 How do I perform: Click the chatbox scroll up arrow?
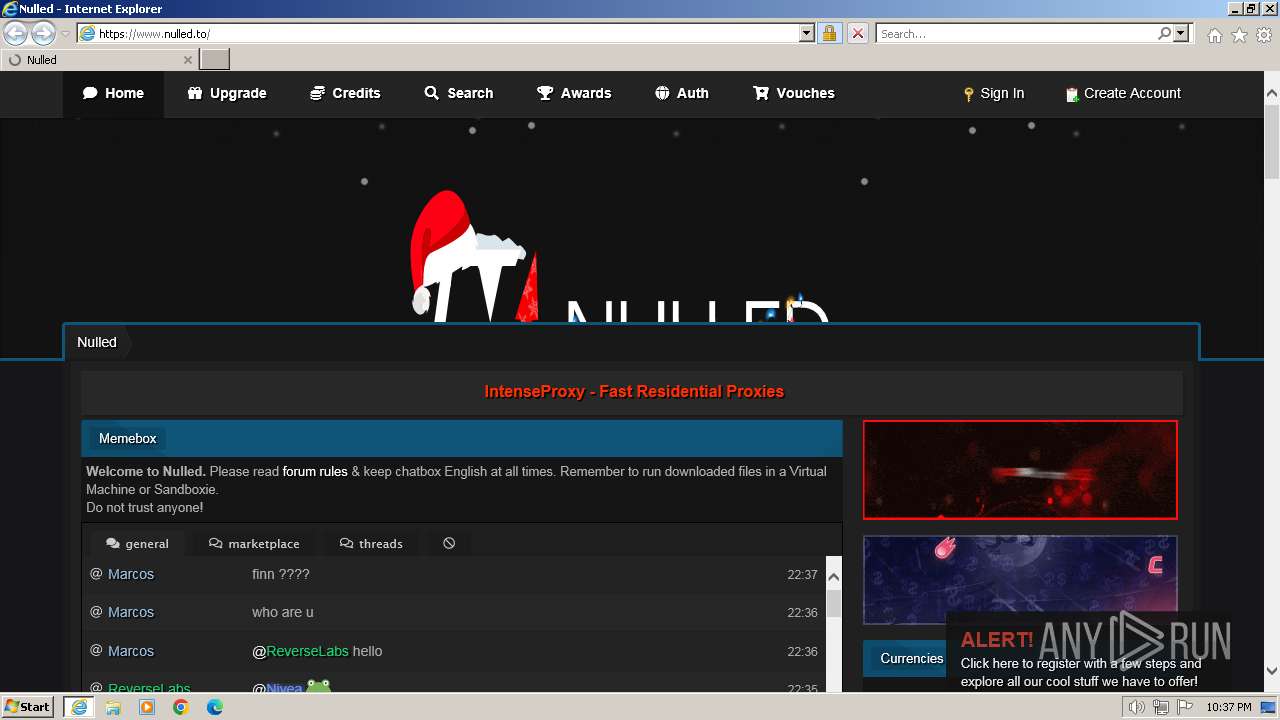click(x=834, y=577)
